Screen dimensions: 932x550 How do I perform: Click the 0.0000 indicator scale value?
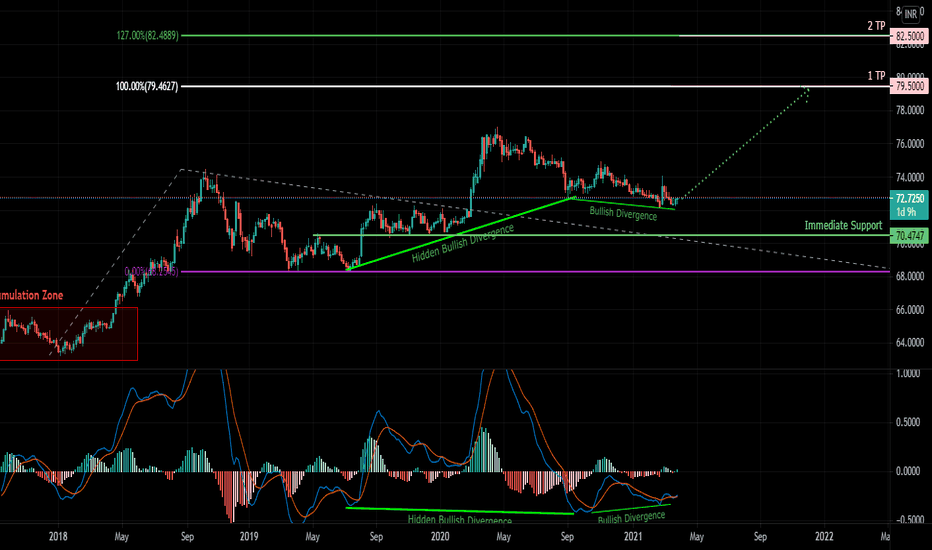(x=908, y=471)
